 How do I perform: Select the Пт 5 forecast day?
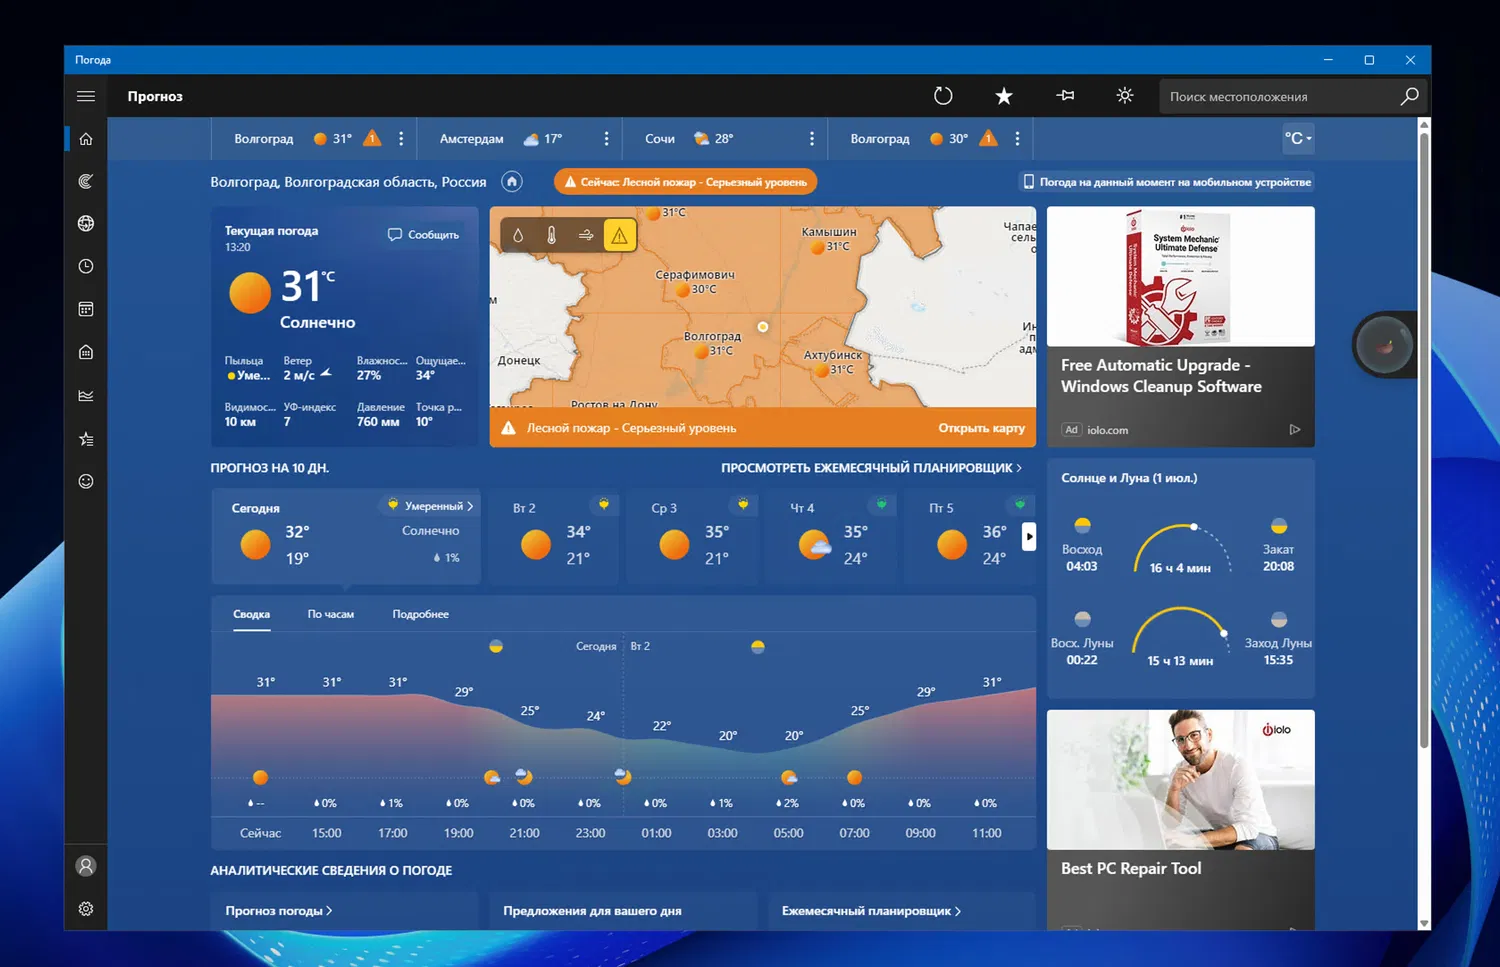pos(969,537)
